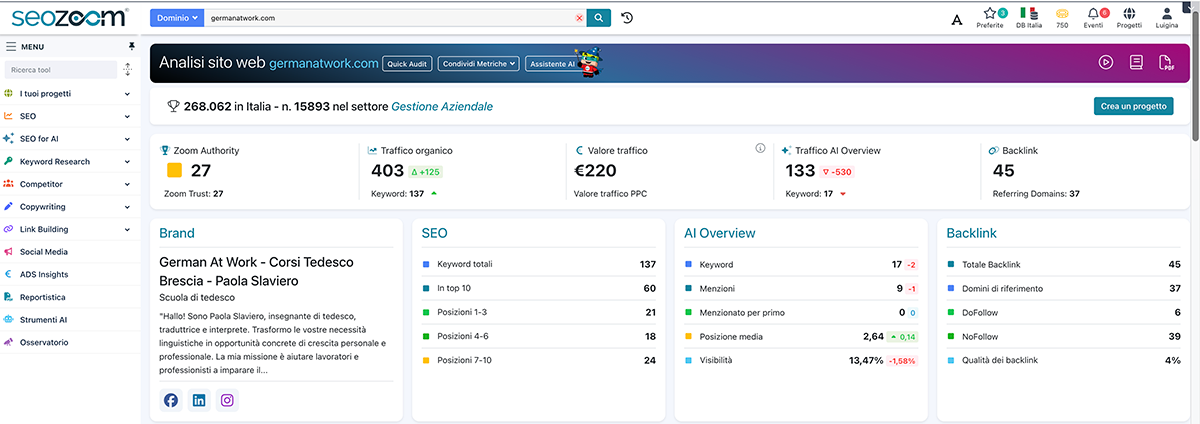Open Preferite favorites star

coord(990,18)
